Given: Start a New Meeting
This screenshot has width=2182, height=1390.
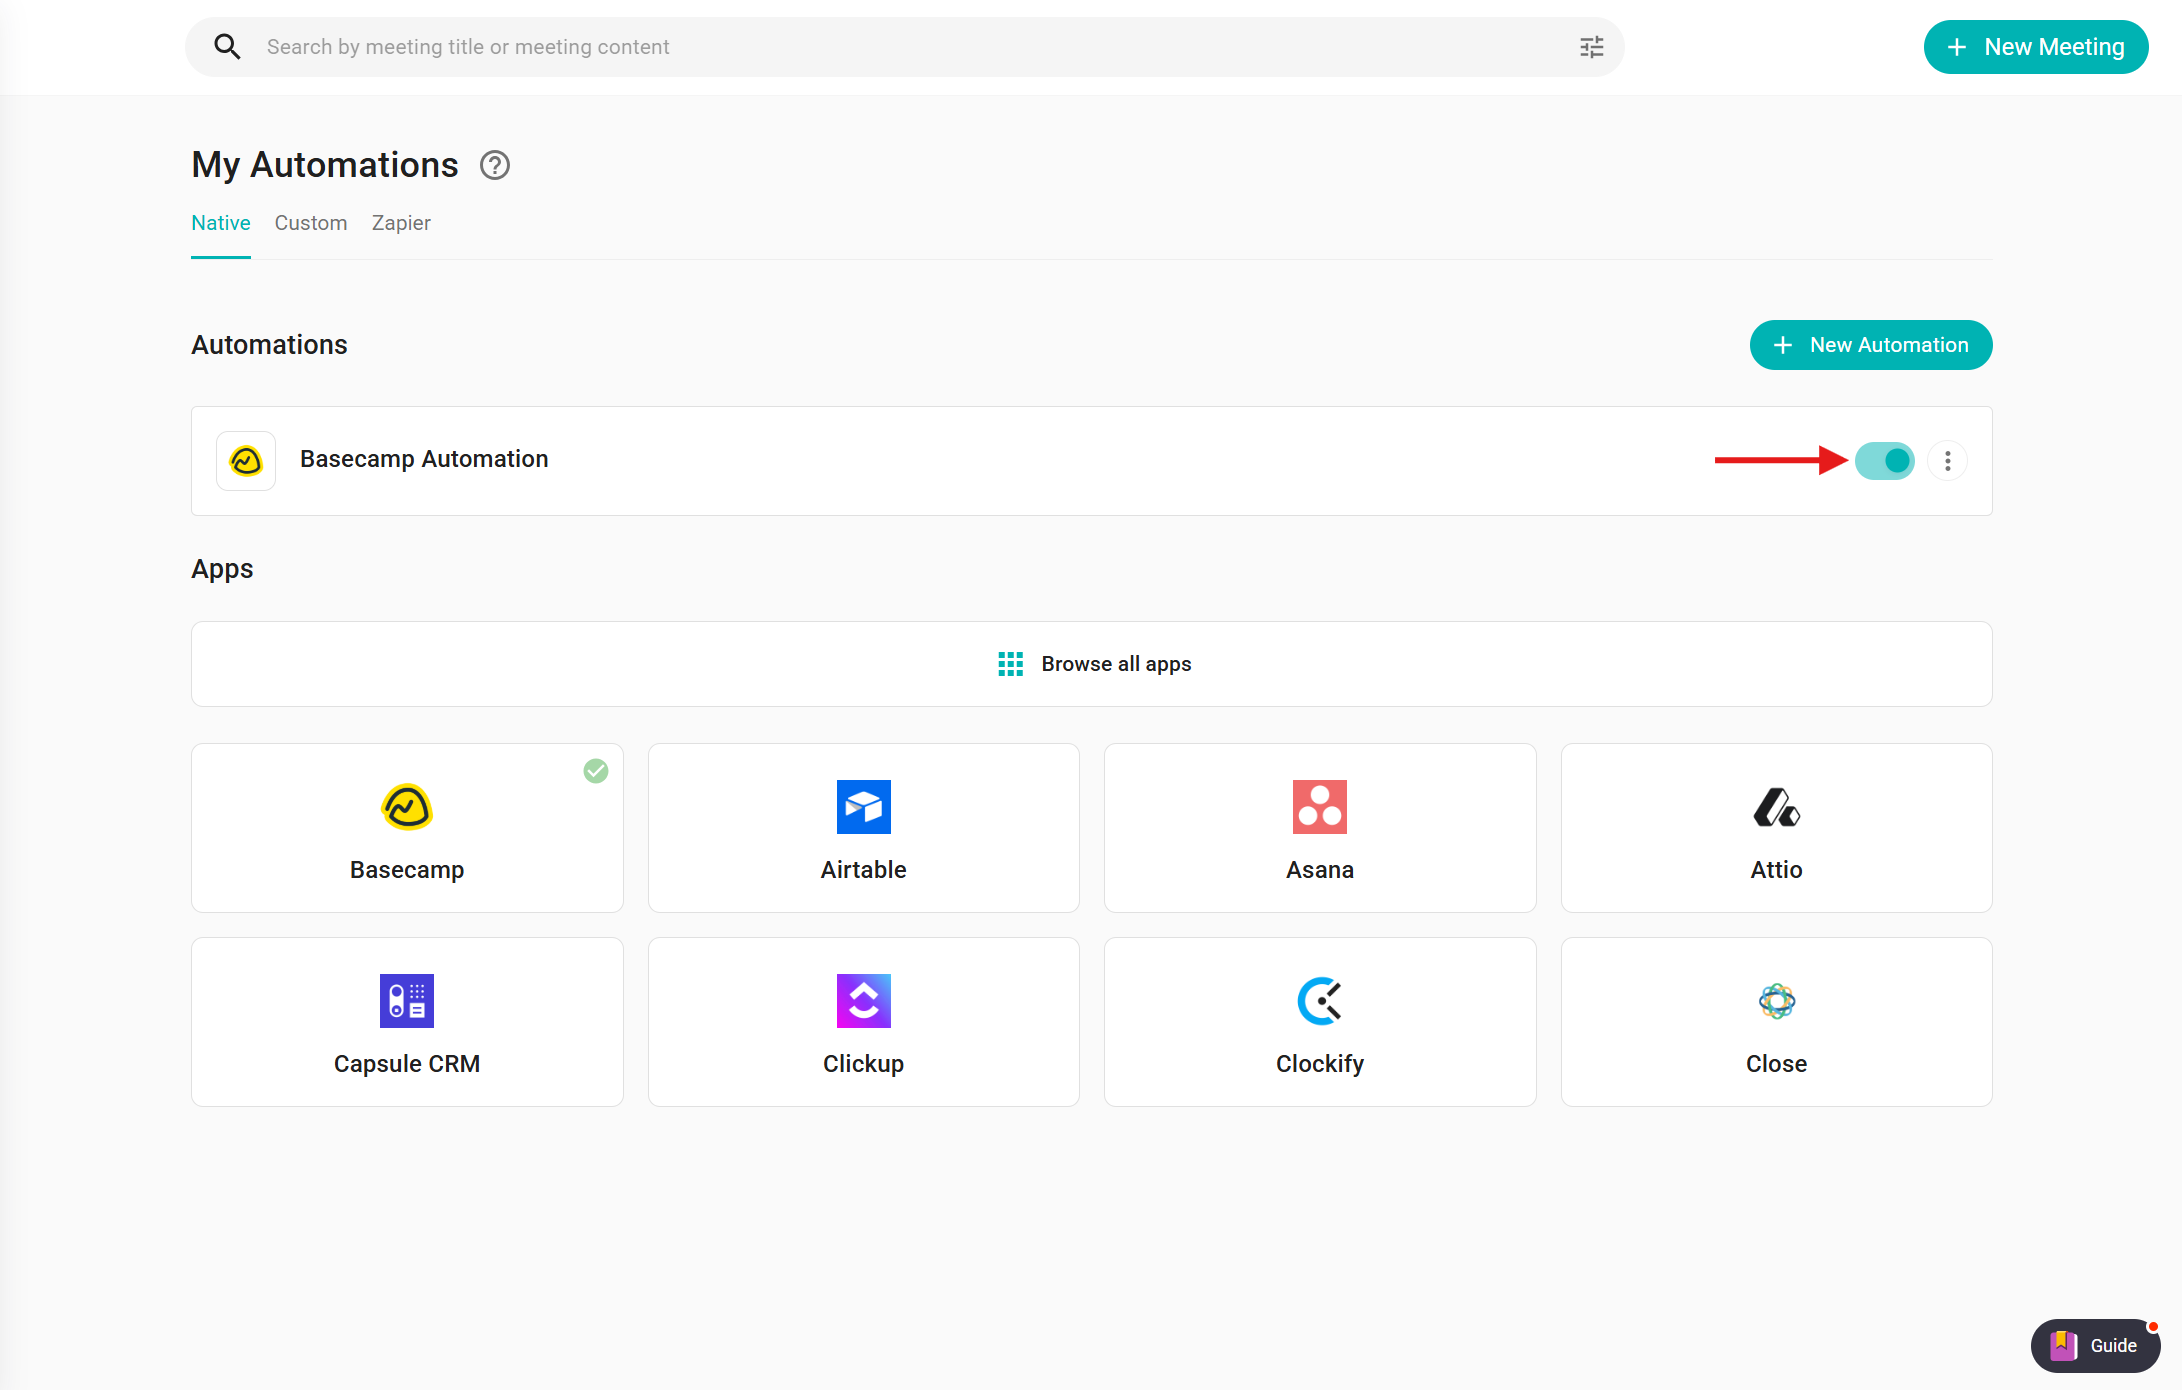Looking at the screenshot, I should 2035,47.
